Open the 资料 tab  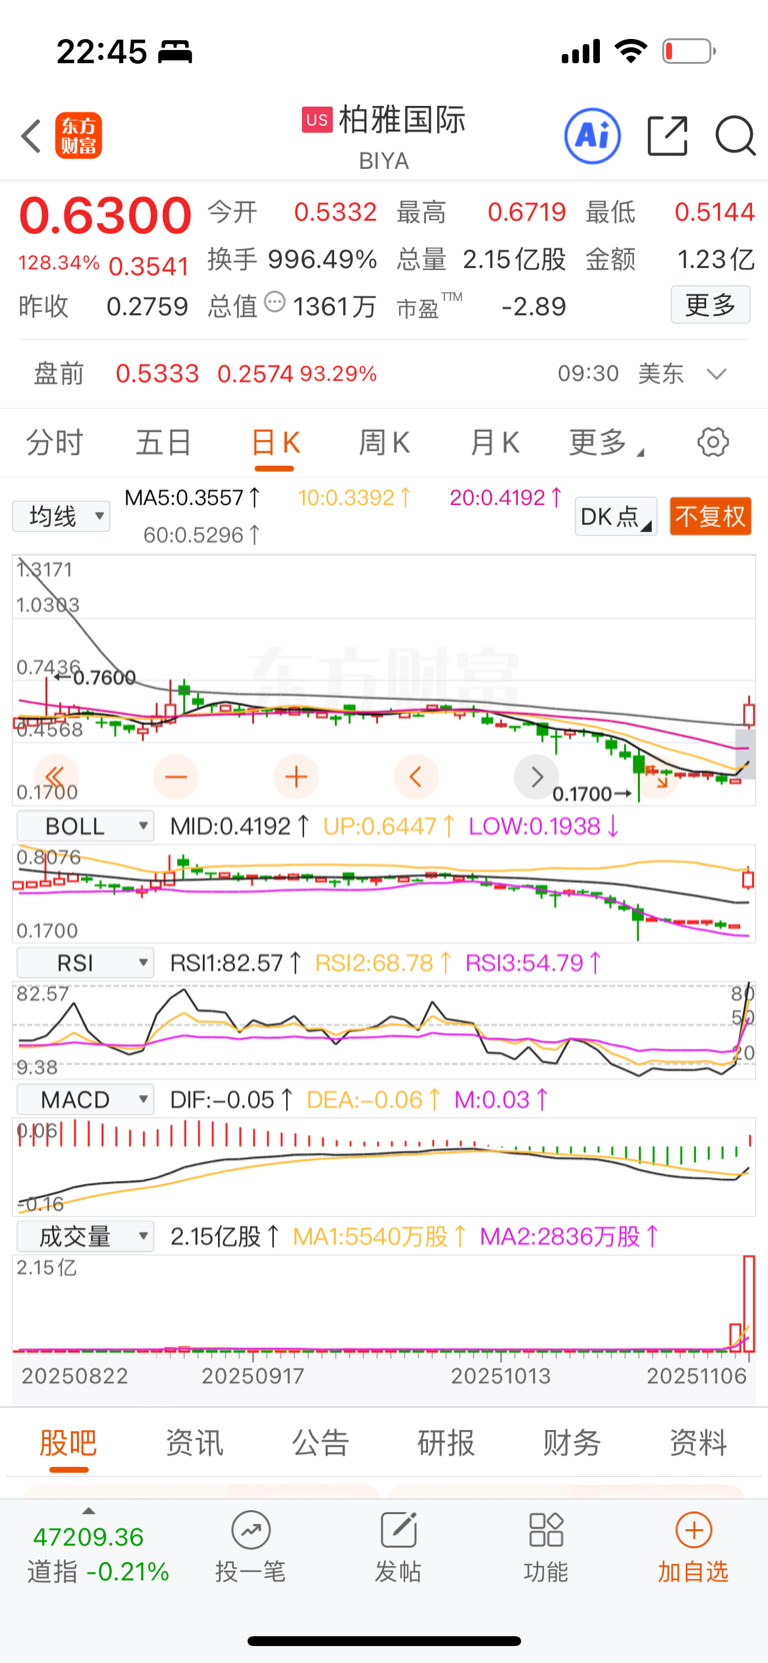point(698,1443)
